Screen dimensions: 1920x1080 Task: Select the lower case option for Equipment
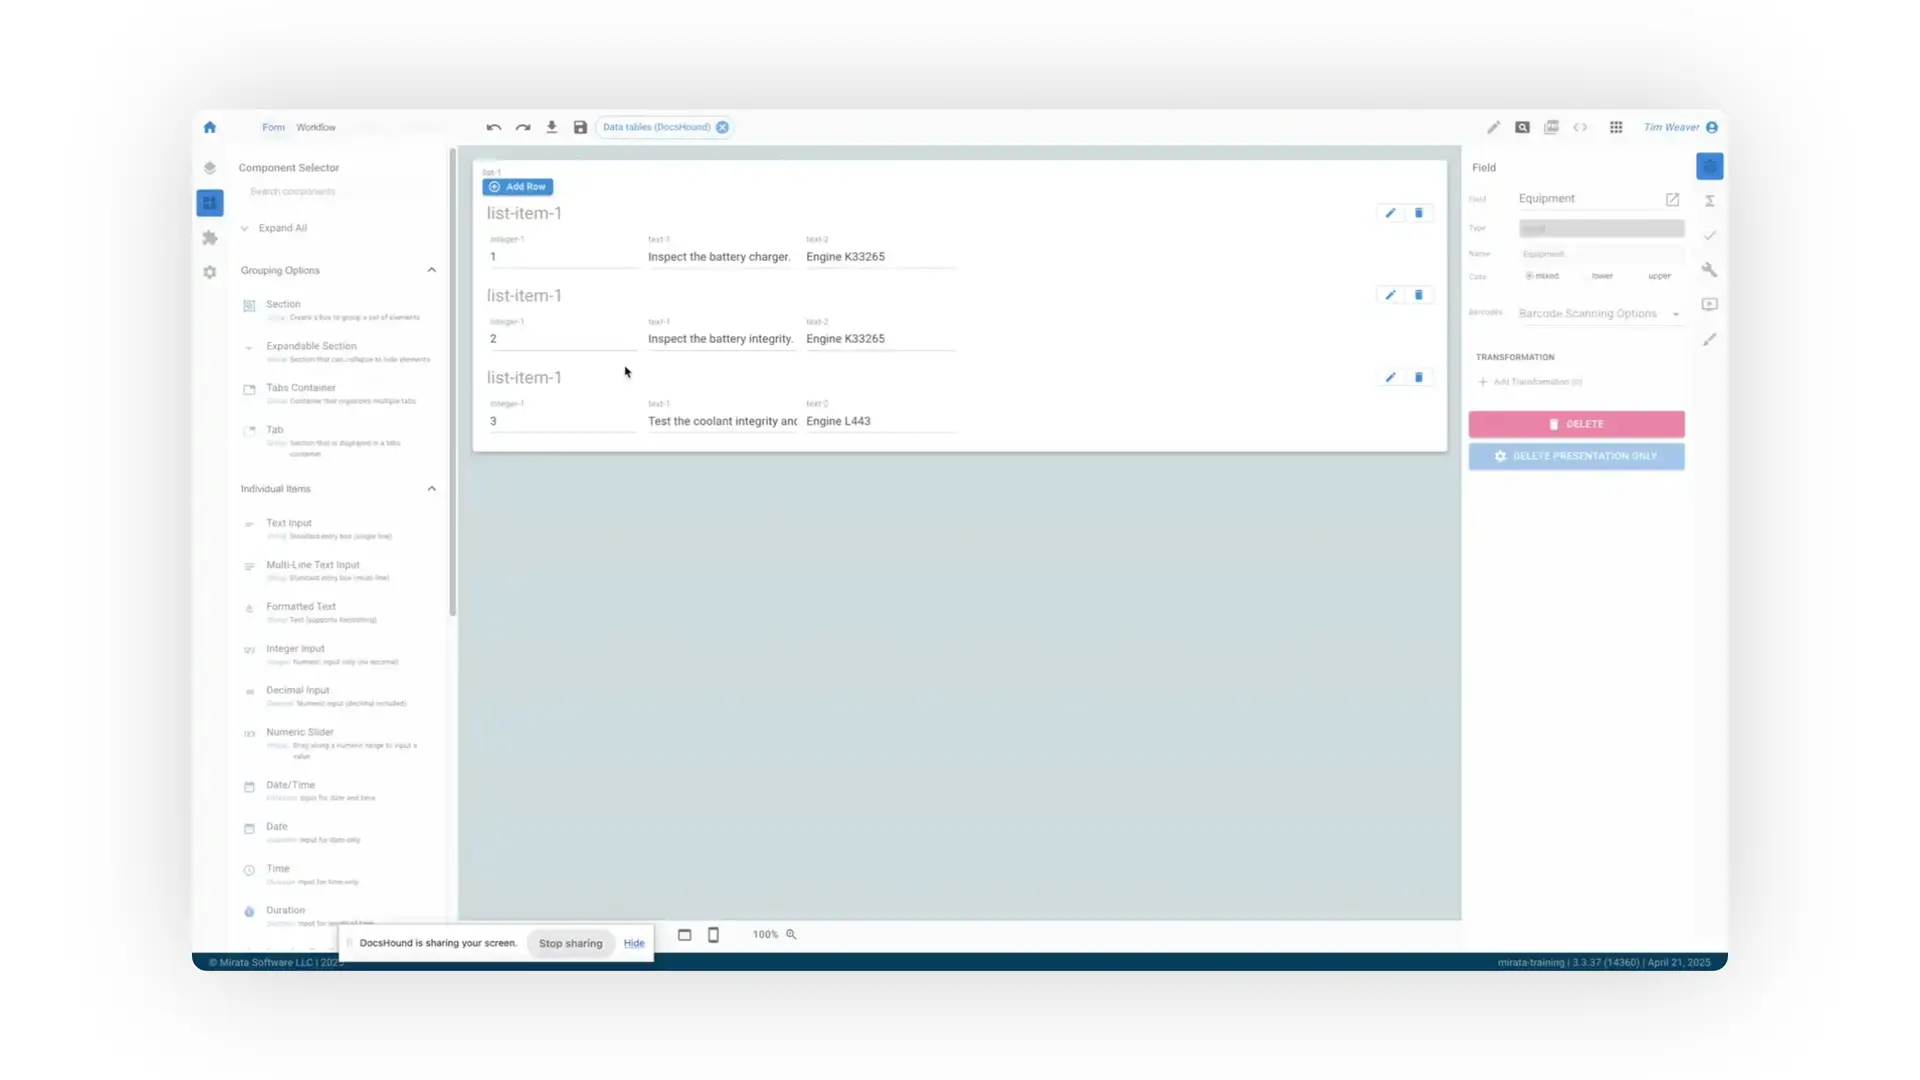click(1602, 276)
